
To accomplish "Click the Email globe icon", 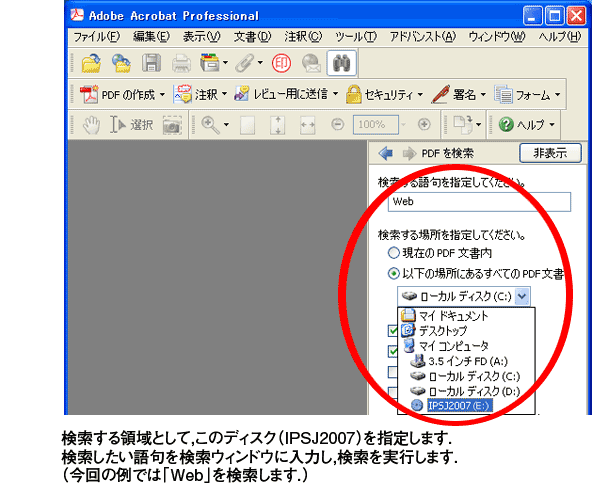I will [x=311, y=63].
